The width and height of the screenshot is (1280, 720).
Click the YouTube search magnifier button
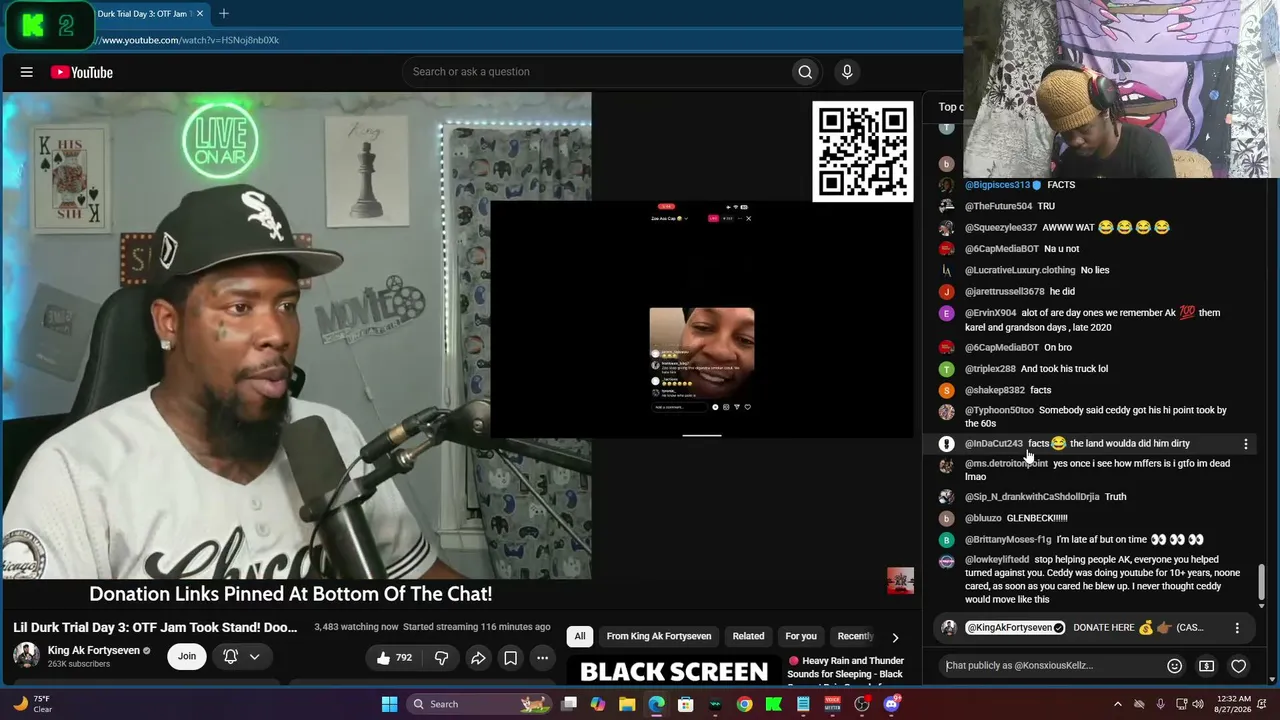coord(805,72)
